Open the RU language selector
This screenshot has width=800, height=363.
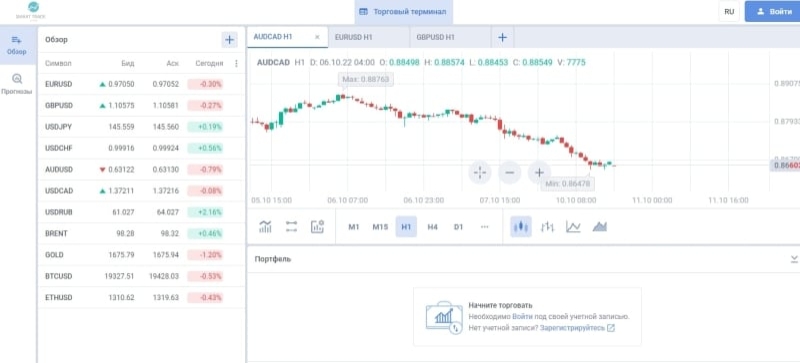point(729,11)
